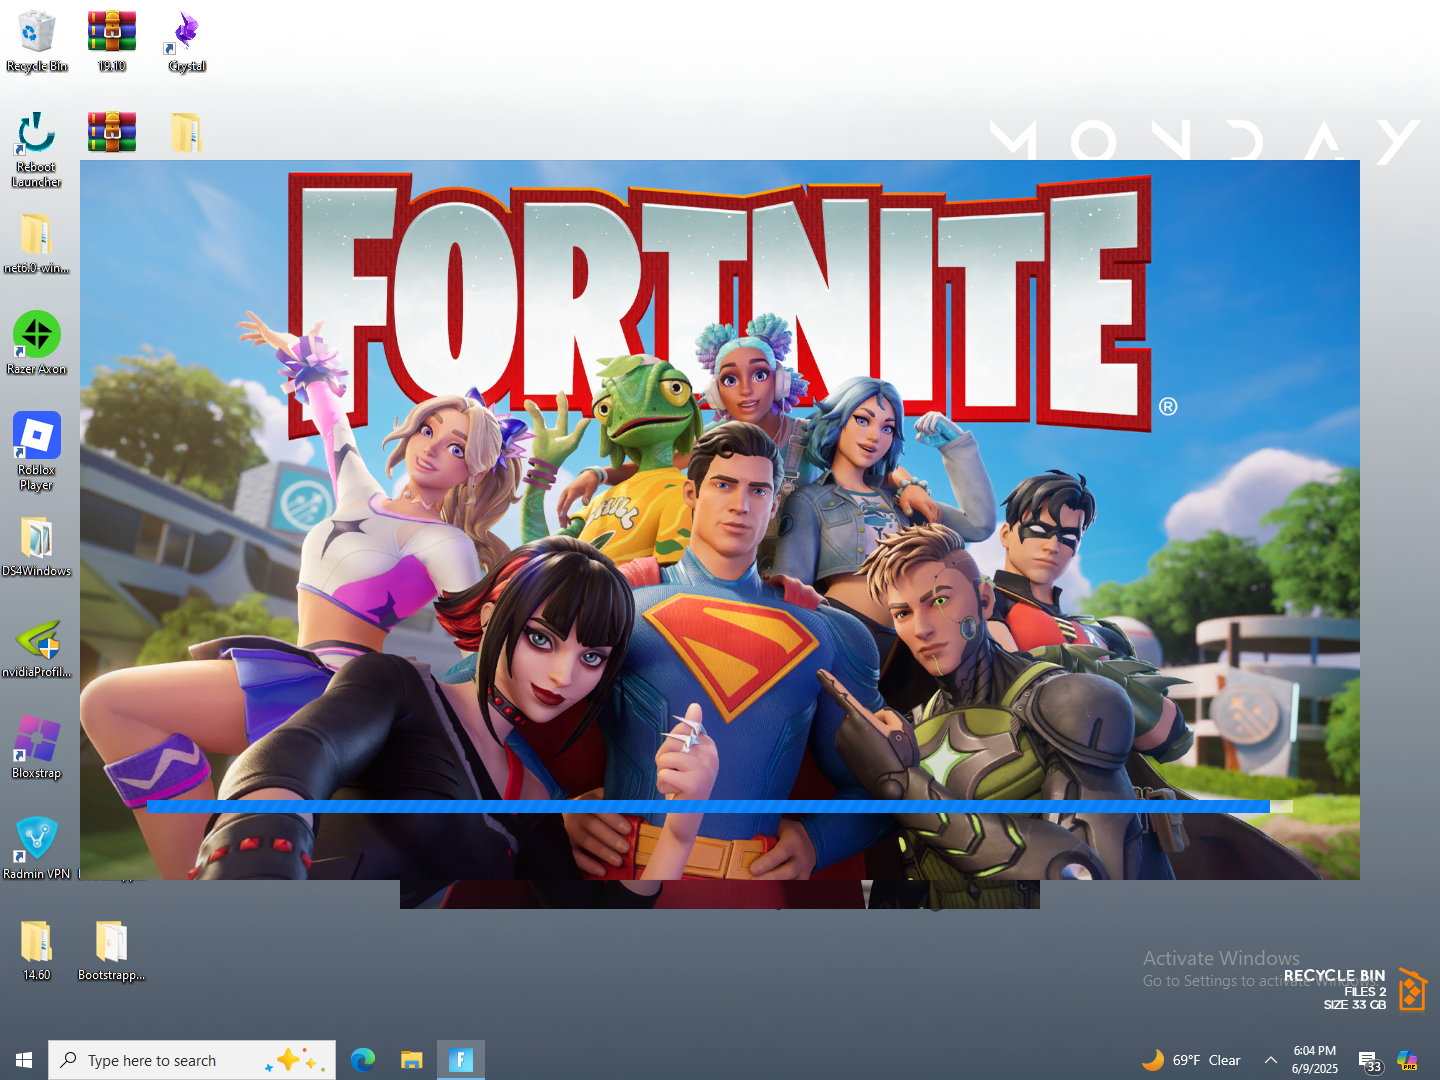Click the moon weather icon

(x=1153, y=1060)
